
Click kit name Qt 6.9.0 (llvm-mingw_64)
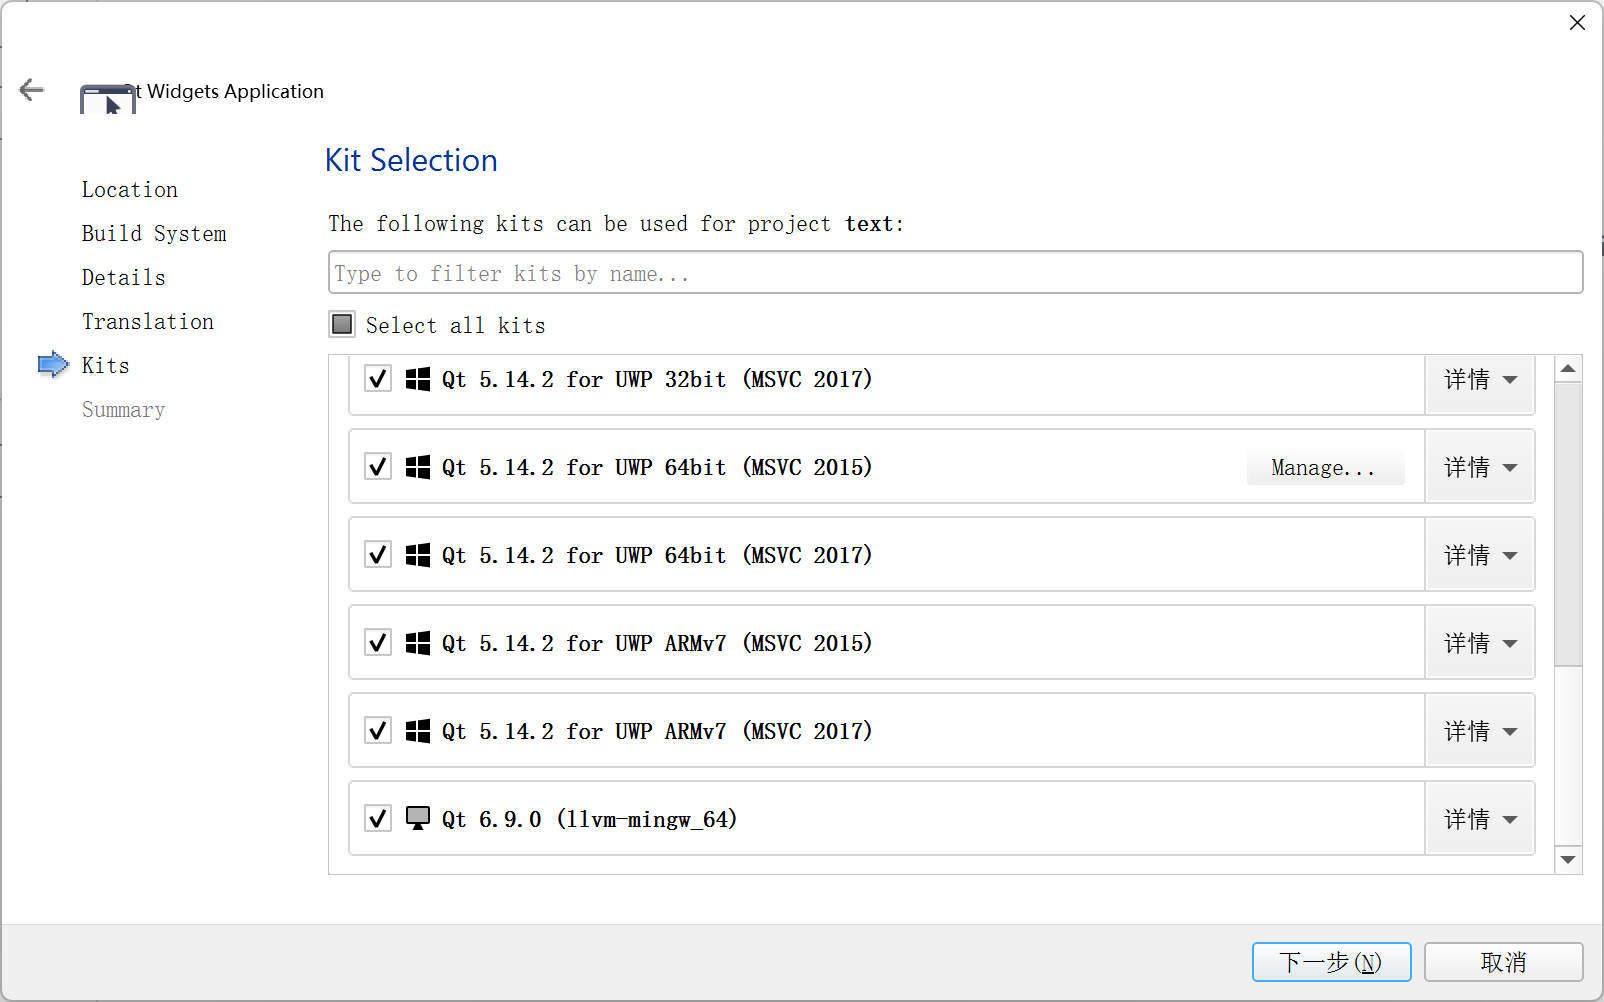click(x=590, y=819)
